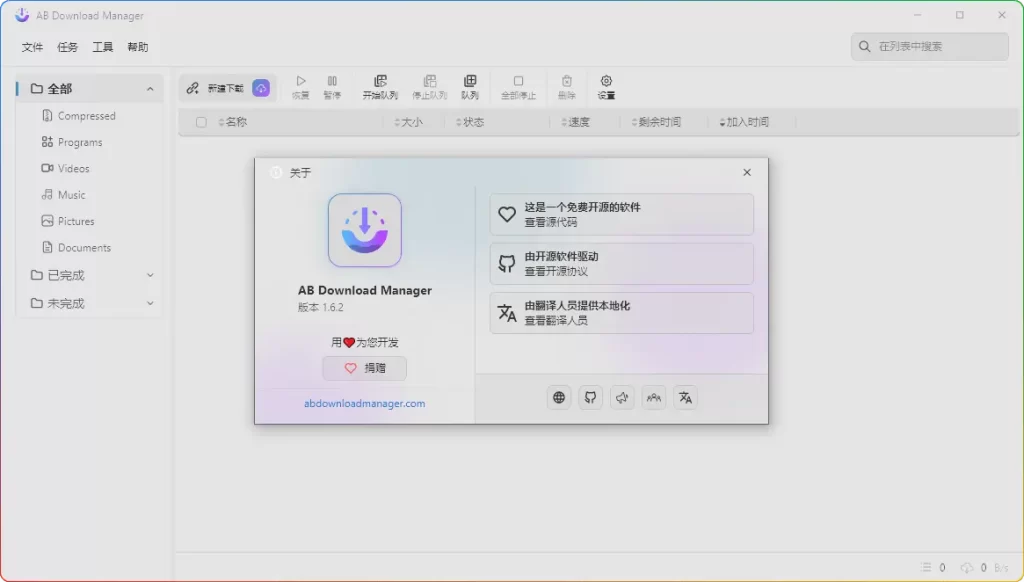Viewport: 1024px width, 582px height.
Task: Maximize the AB Download Manager window
Action: pyautogui.click(x=959, y=15)
